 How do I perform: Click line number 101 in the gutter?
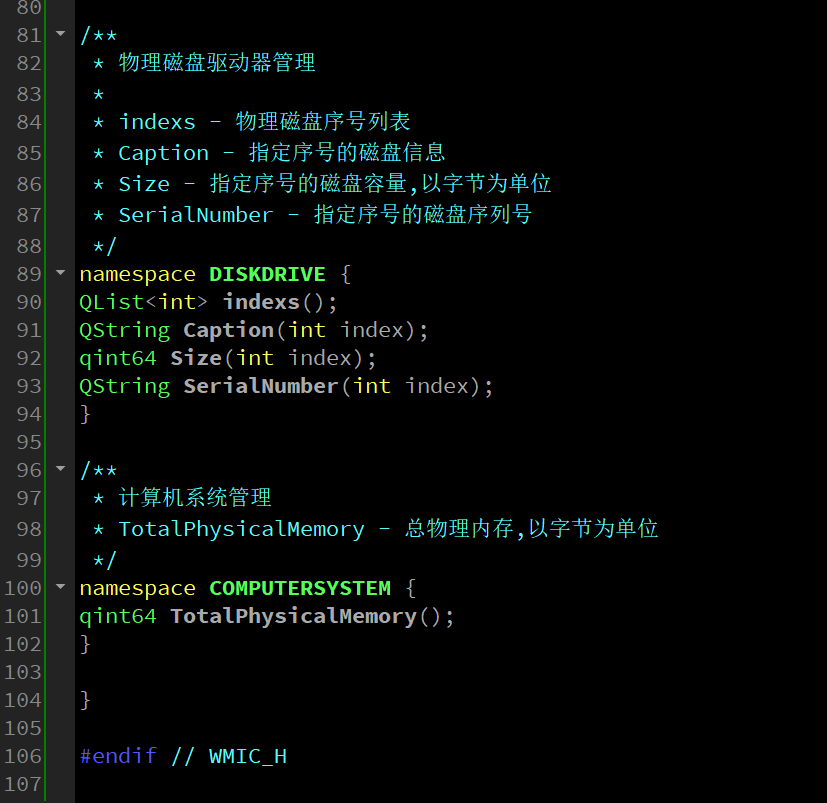tap(23, 616)
